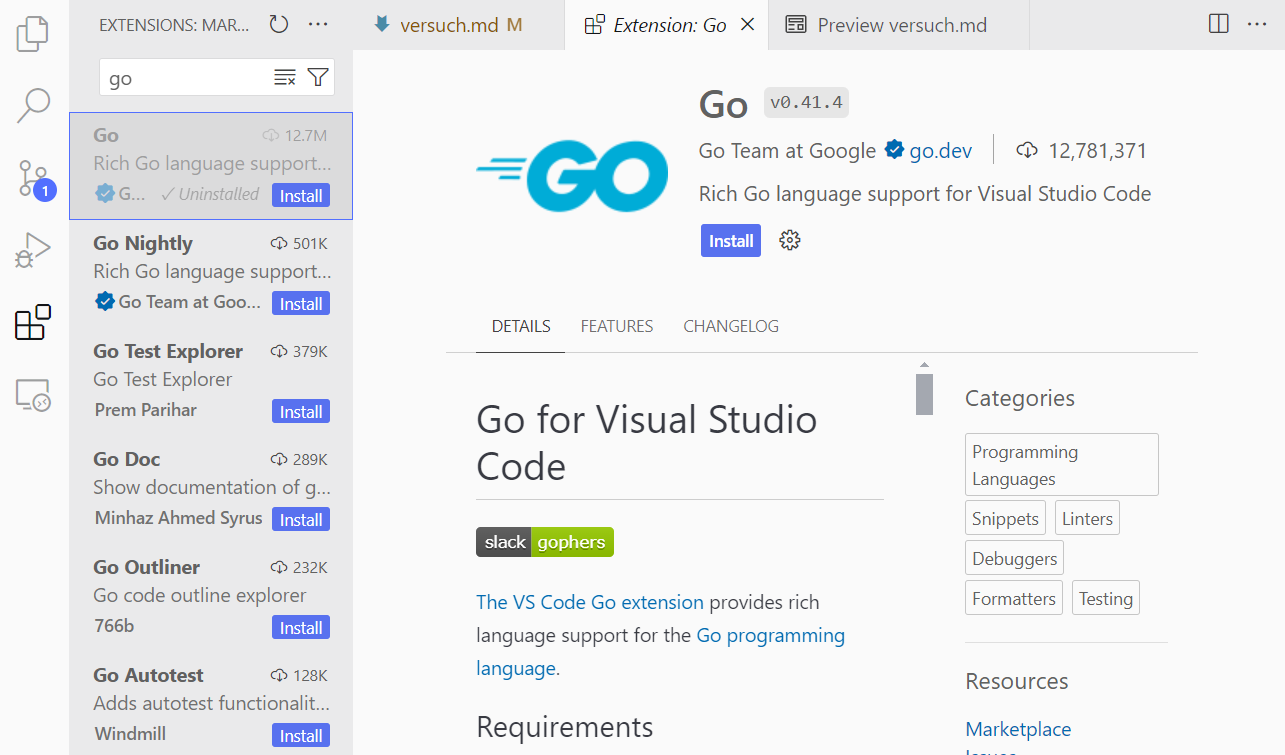This screenshot has width=1285, height=755.
Task: Select Go Doc list item
Action: click(211, 490)
